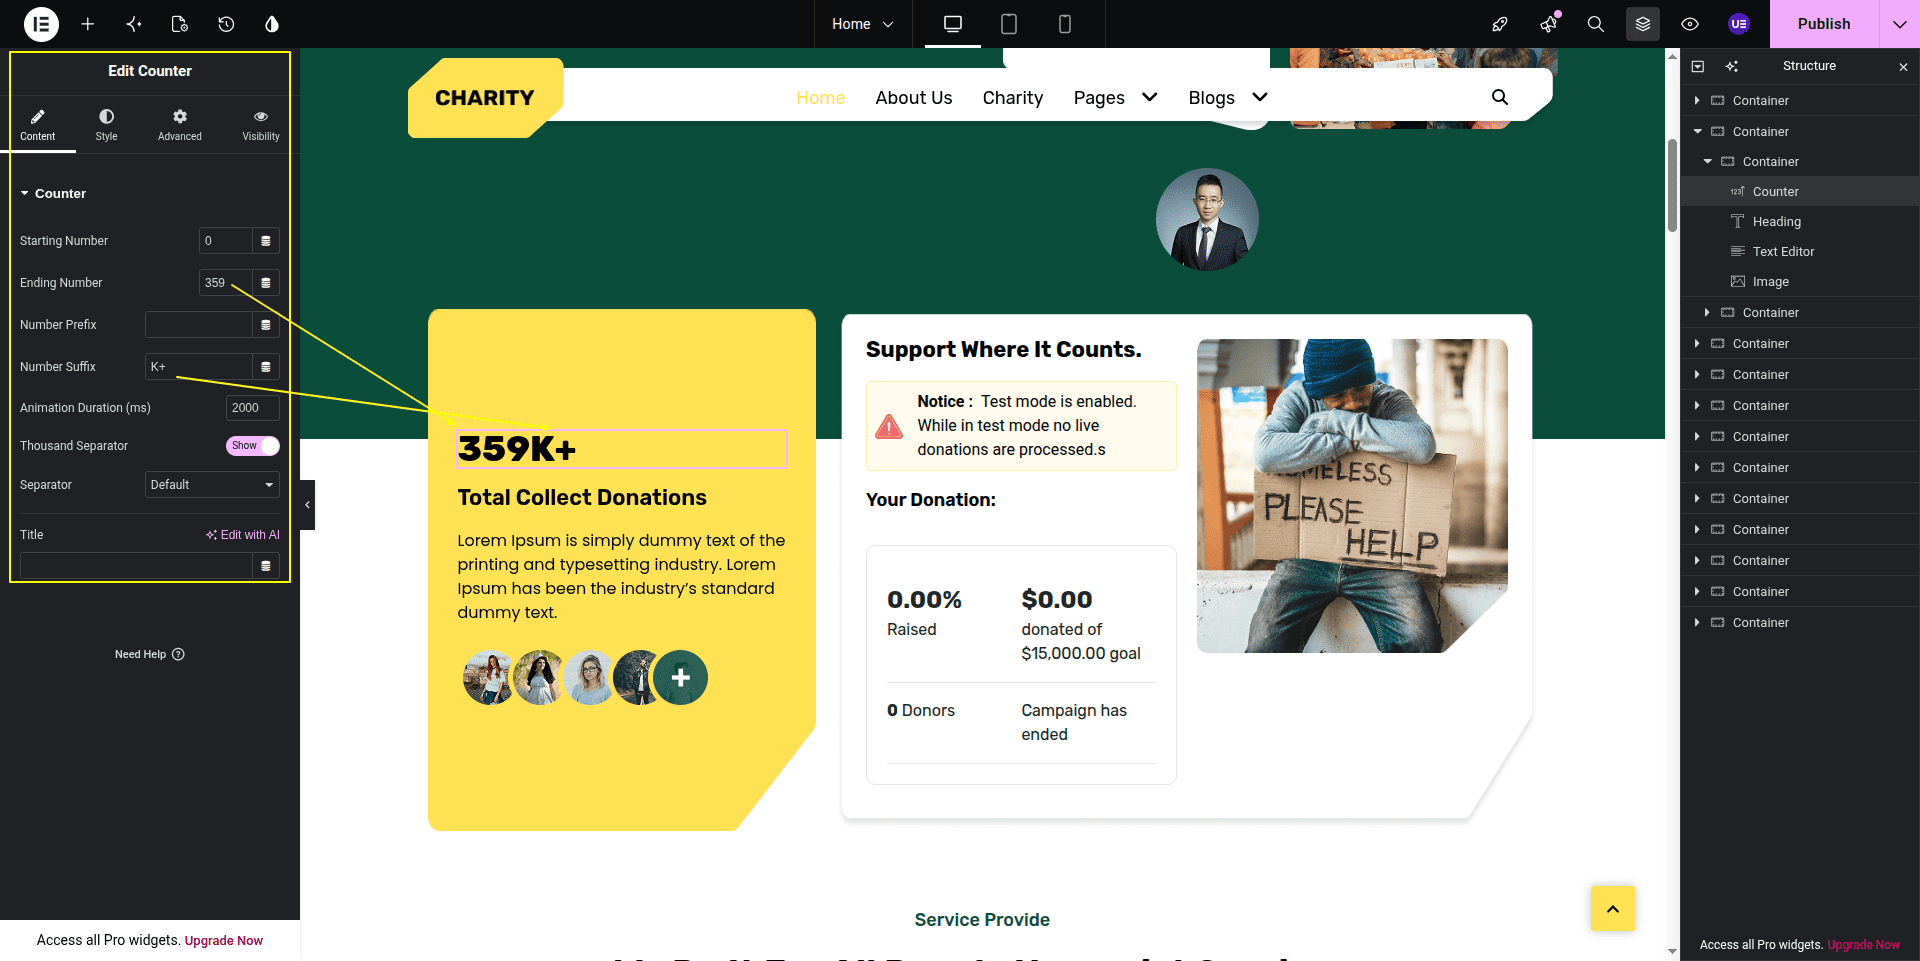Toggle the Thousand Separator switch

252,446
